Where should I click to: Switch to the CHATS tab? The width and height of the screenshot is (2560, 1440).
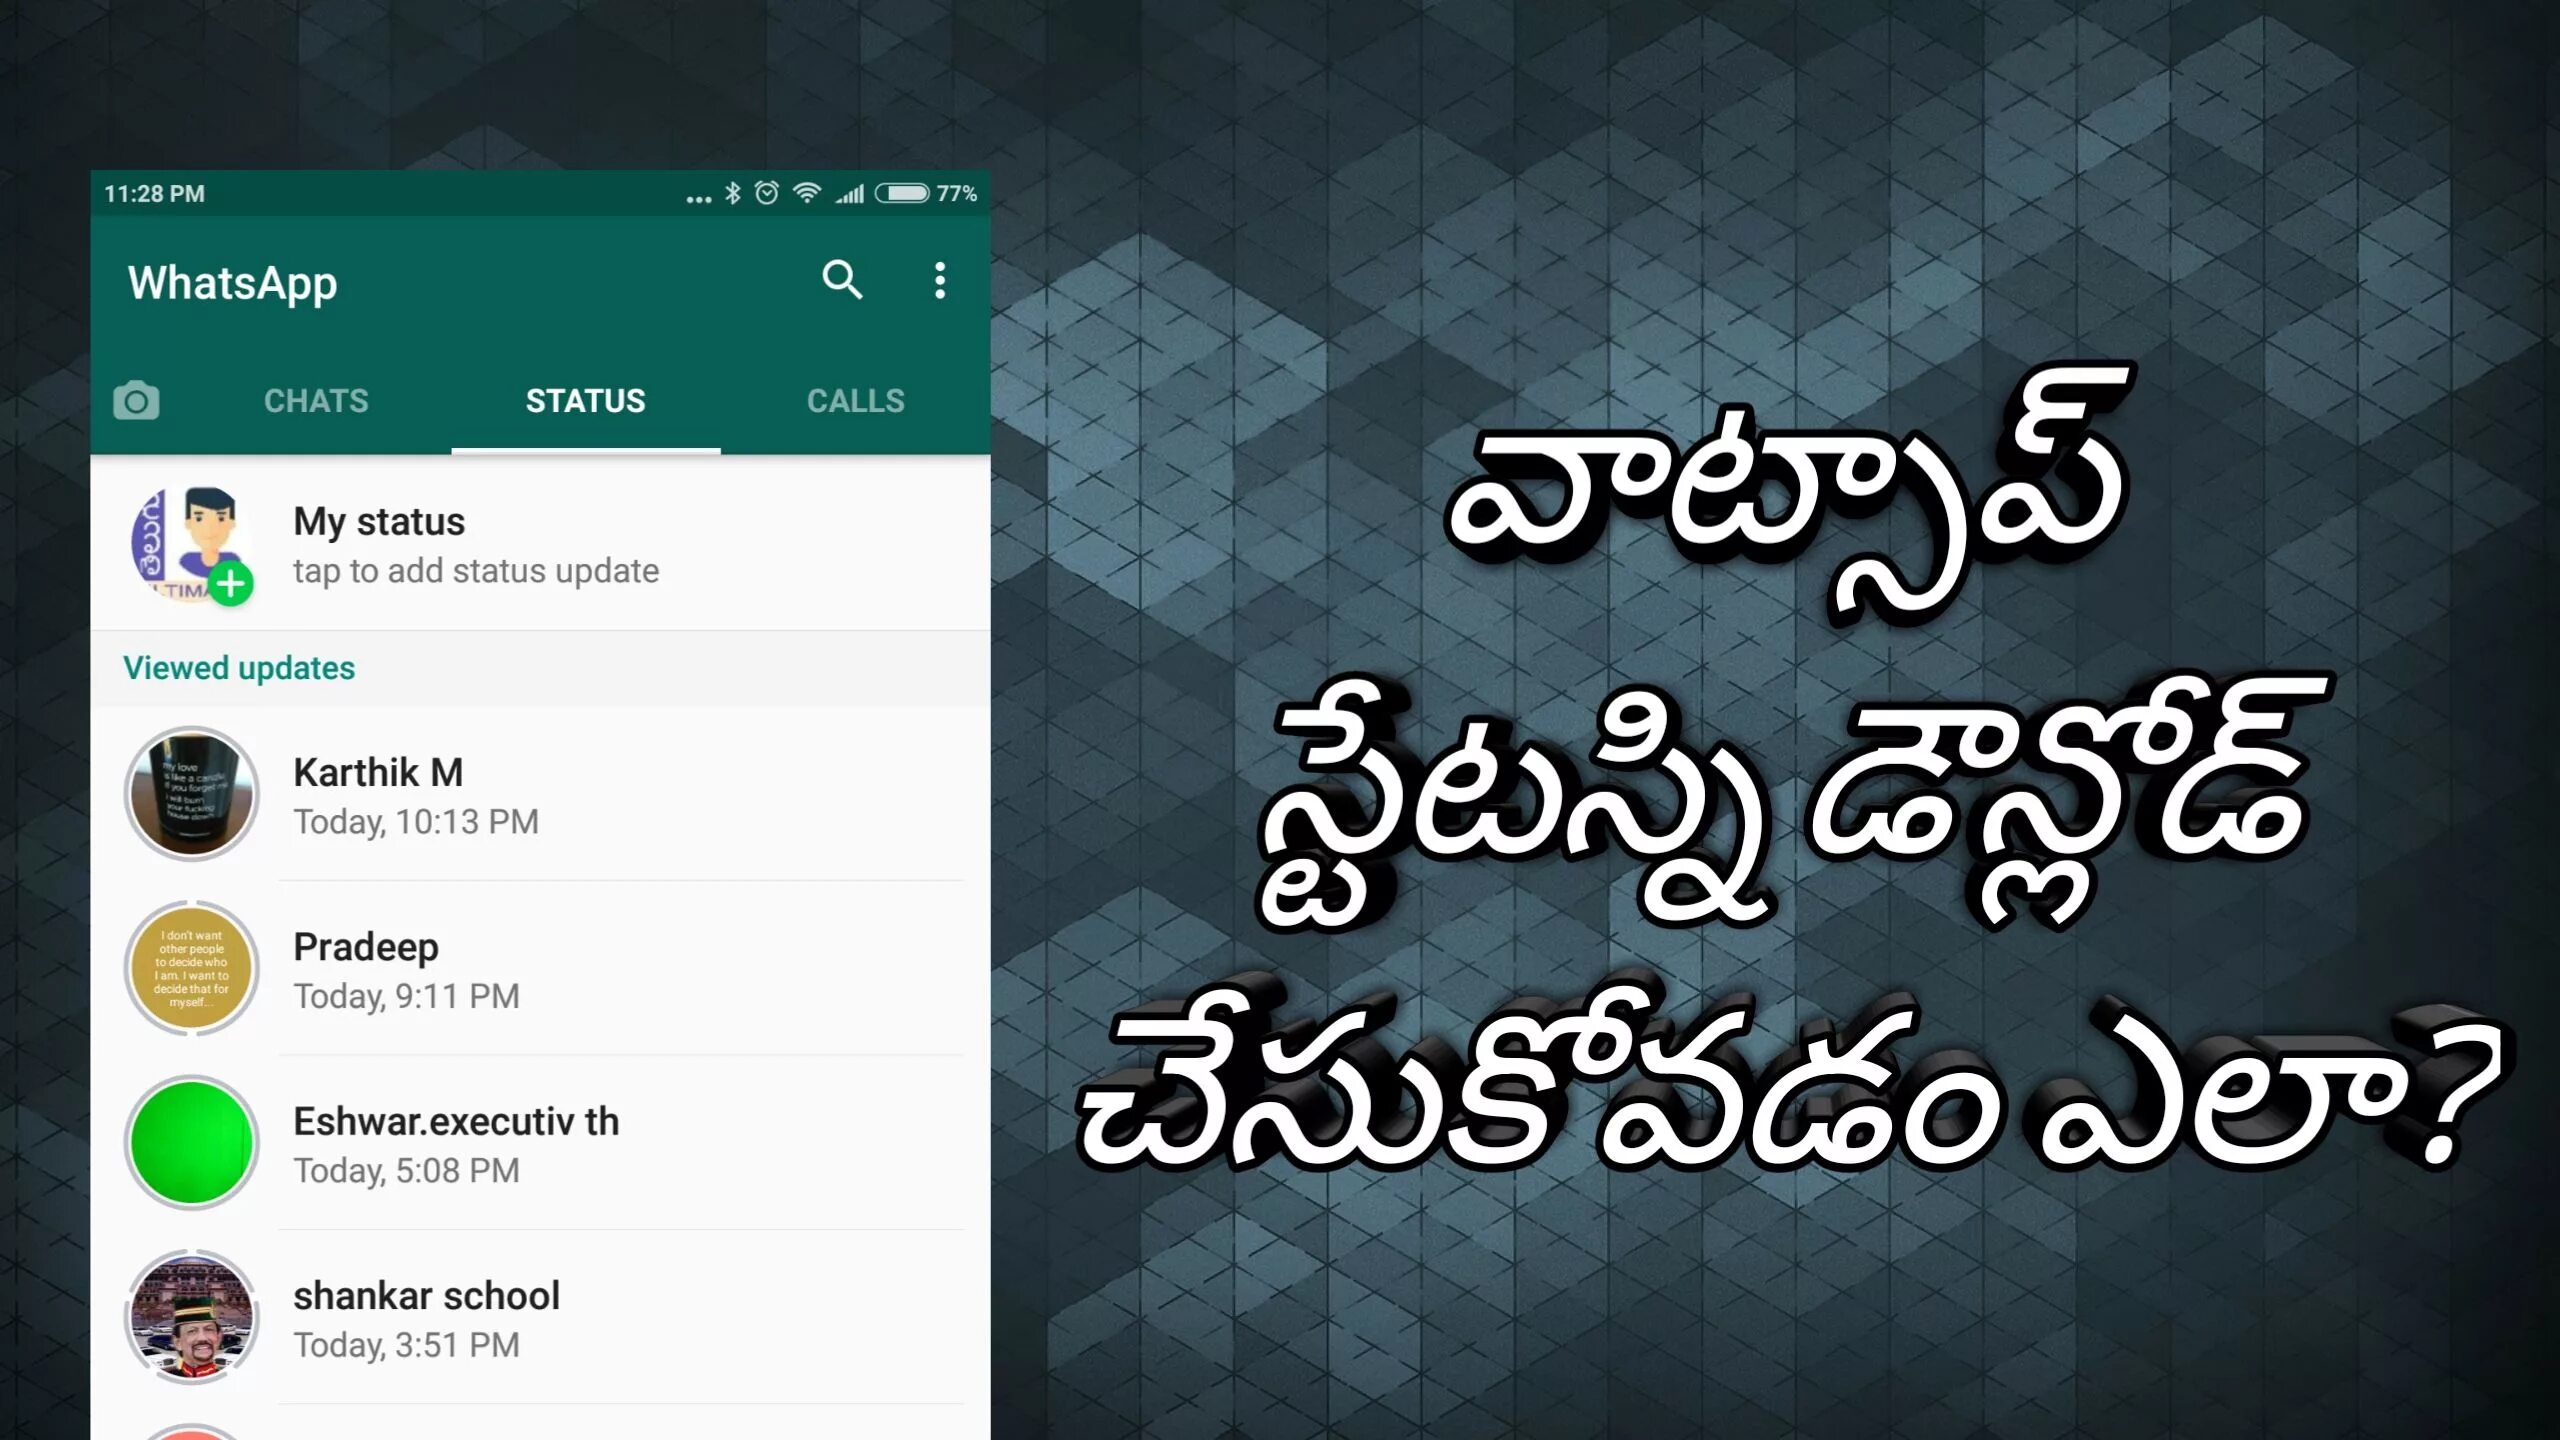pos(315,399)
